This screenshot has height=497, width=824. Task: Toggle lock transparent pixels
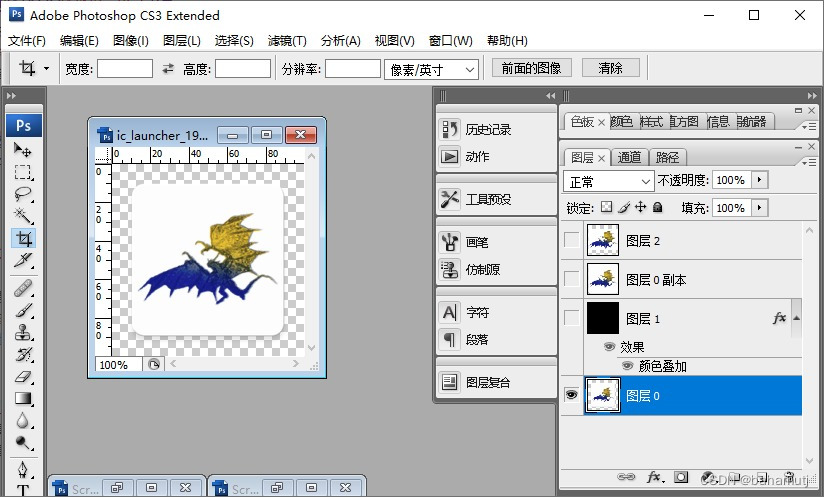pyautogui.click(x=606, y=207)
